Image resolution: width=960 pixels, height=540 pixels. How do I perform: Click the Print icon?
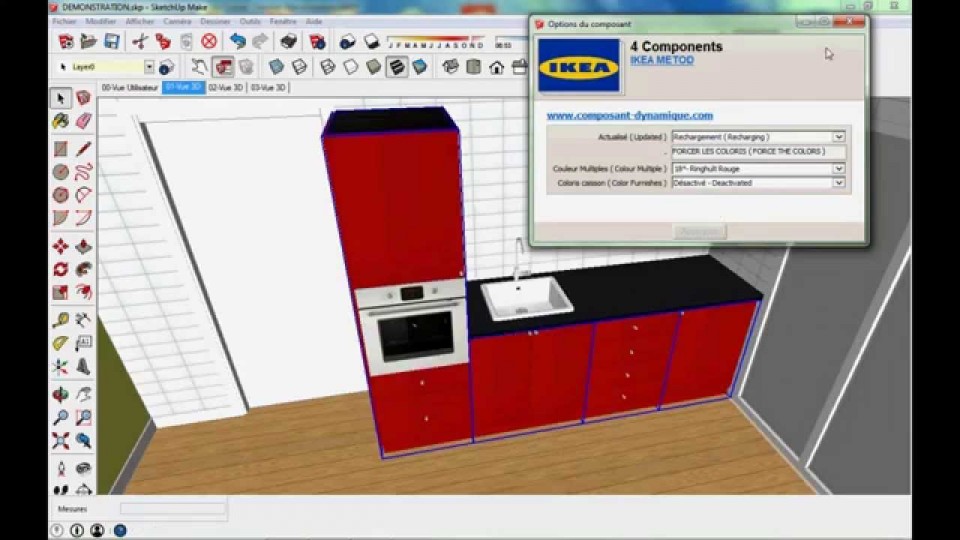point(288,41)
